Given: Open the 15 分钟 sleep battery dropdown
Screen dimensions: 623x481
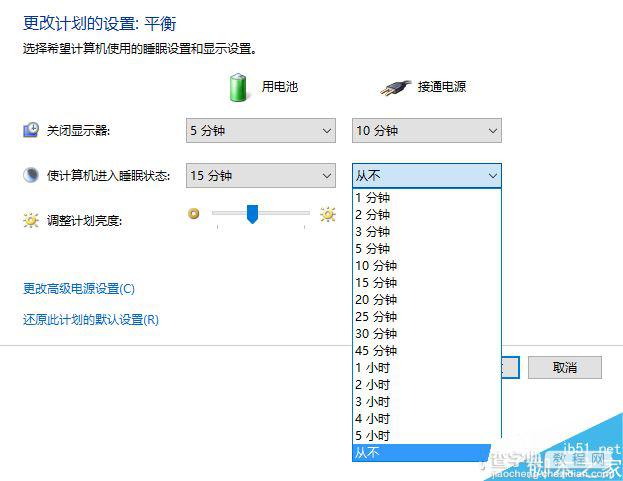Looking at the screenshot, I should click(261, 176).
